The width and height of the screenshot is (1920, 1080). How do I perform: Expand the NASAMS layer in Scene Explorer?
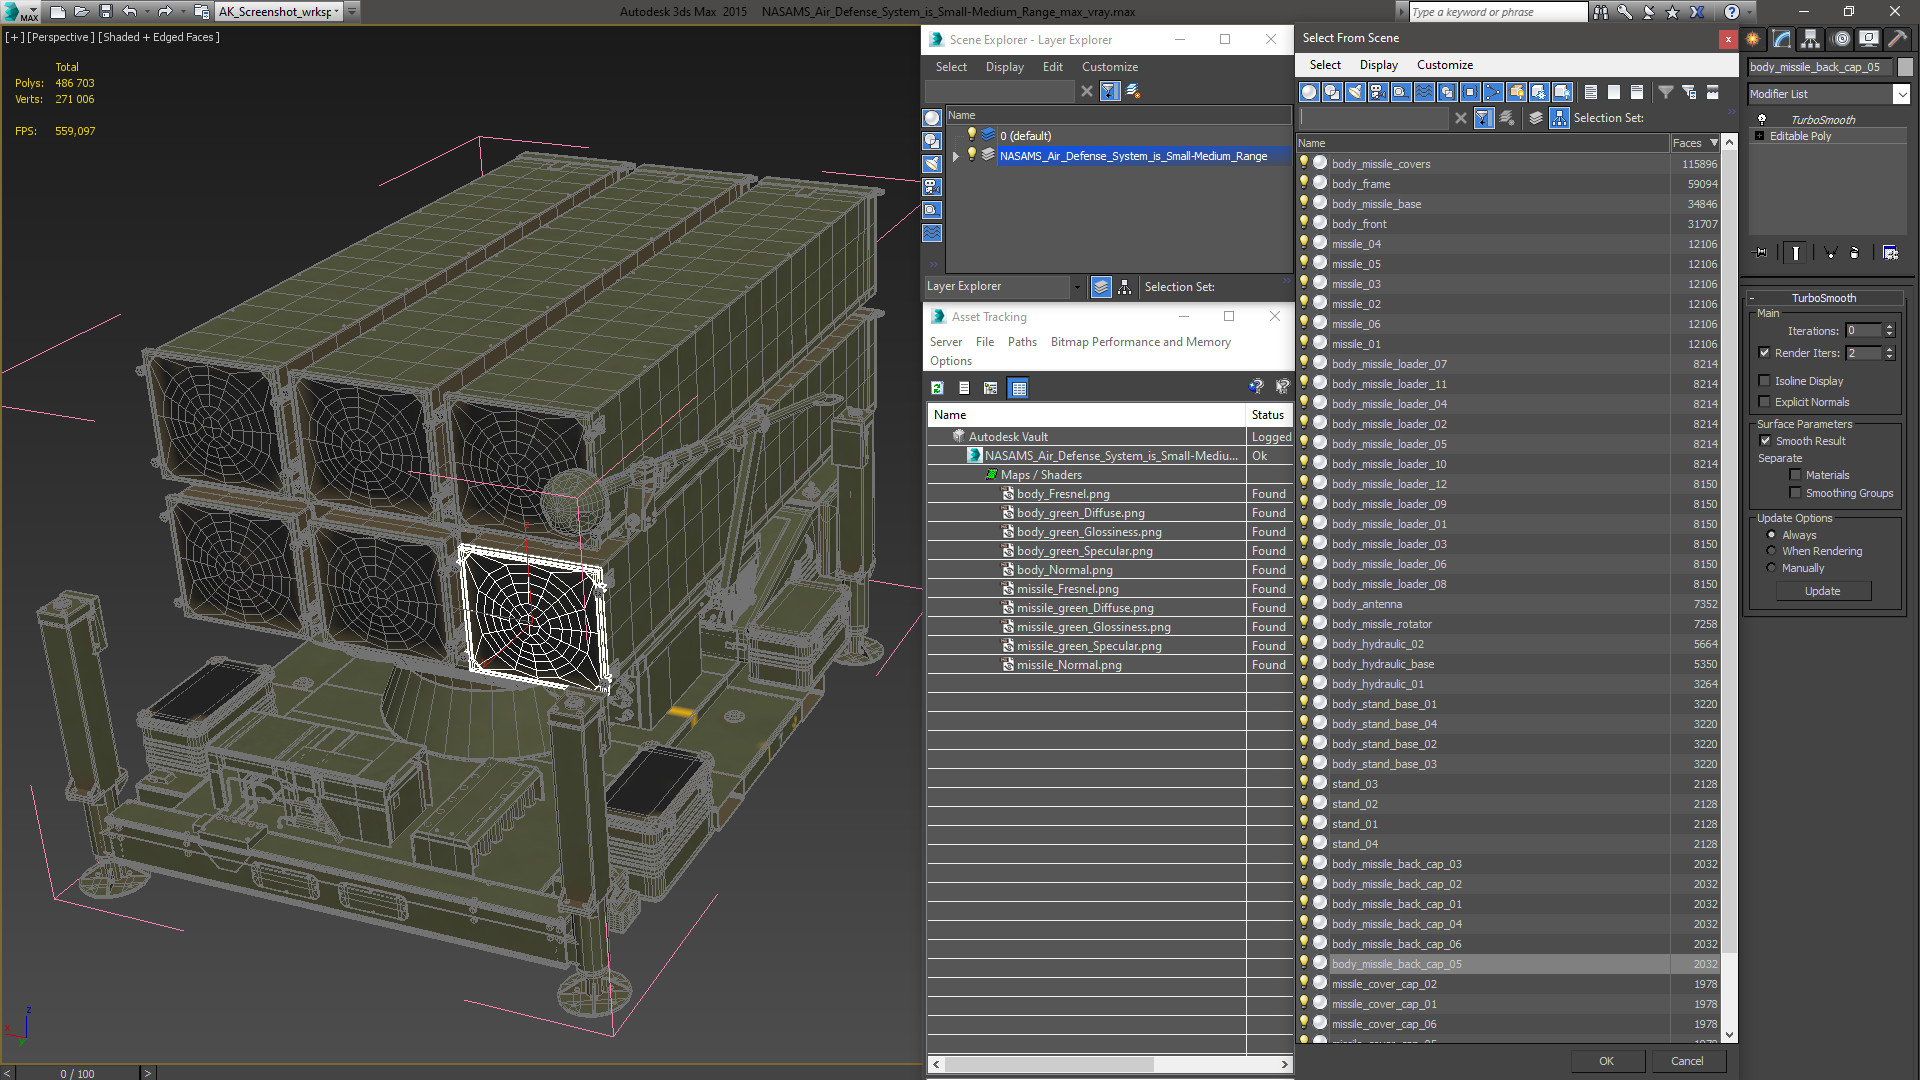(x=956, y=156)
